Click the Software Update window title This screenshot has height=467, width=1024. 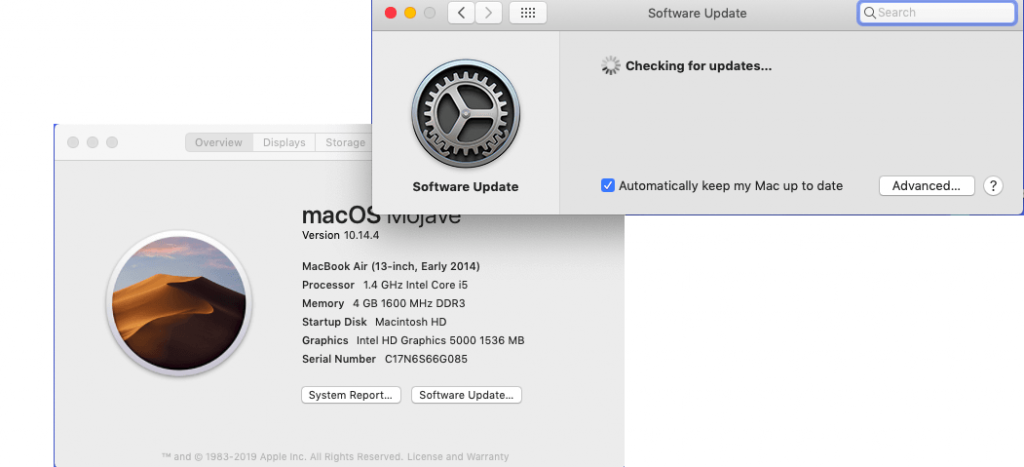[x=697, y=12]
